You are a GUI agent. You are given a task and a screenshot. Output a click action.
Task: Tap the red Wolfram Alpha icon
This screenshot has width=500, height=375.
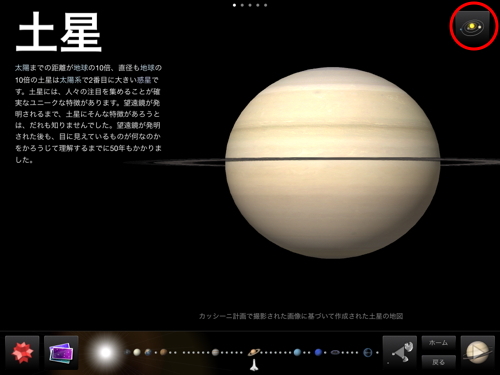(22, 352)
